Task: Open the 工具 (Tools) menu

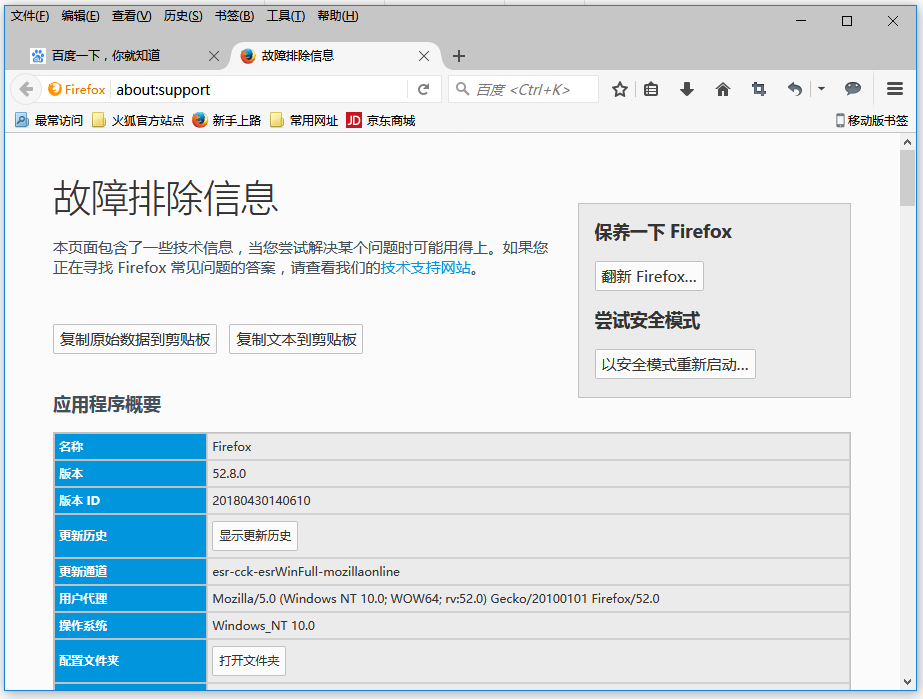Action: 285,16
